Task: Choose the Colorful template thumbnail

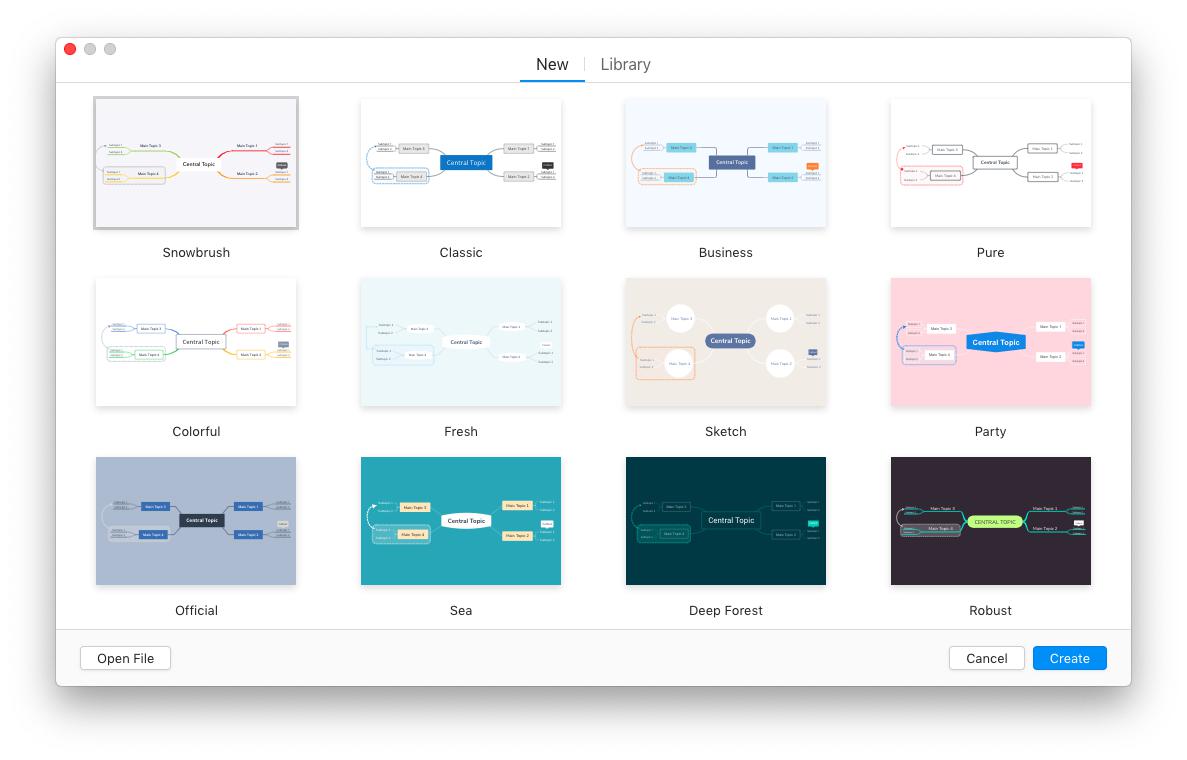Action: pos(196,342)
